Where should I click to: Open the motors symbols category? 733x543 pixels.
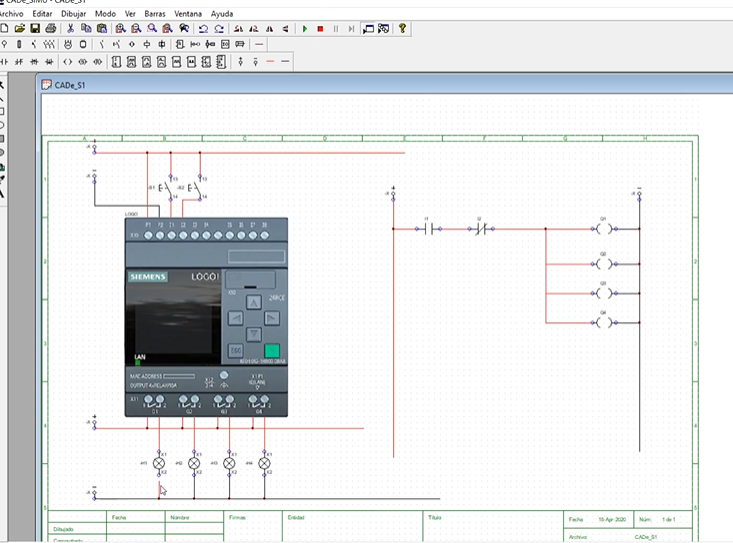[68, 44]
